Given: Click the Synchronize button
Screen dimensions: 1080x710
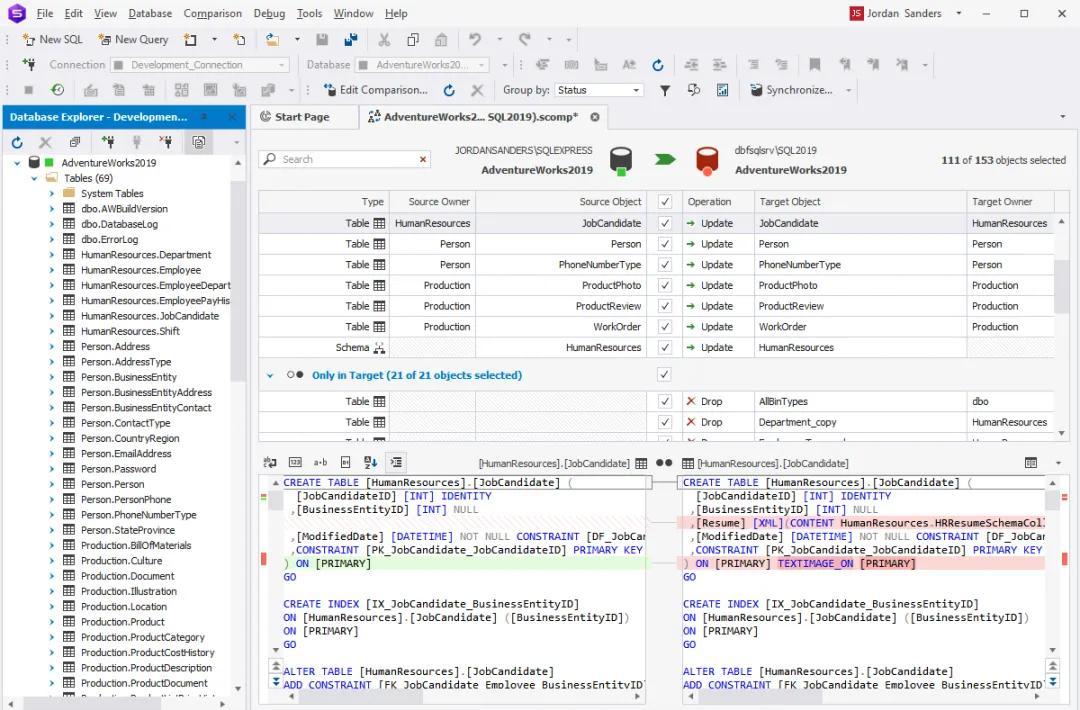Looking at the screenshot, I should (791, 90).
